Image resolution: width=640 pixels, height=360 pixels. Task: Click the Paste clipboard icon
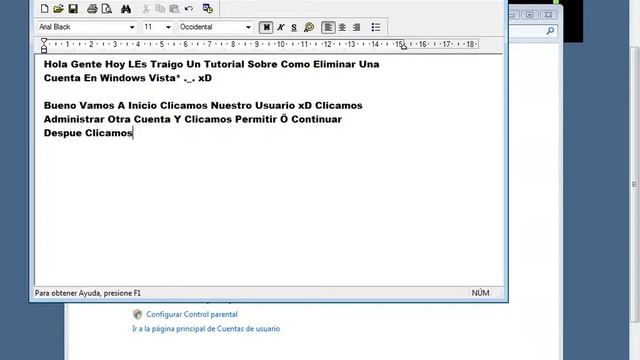point(174,9)
